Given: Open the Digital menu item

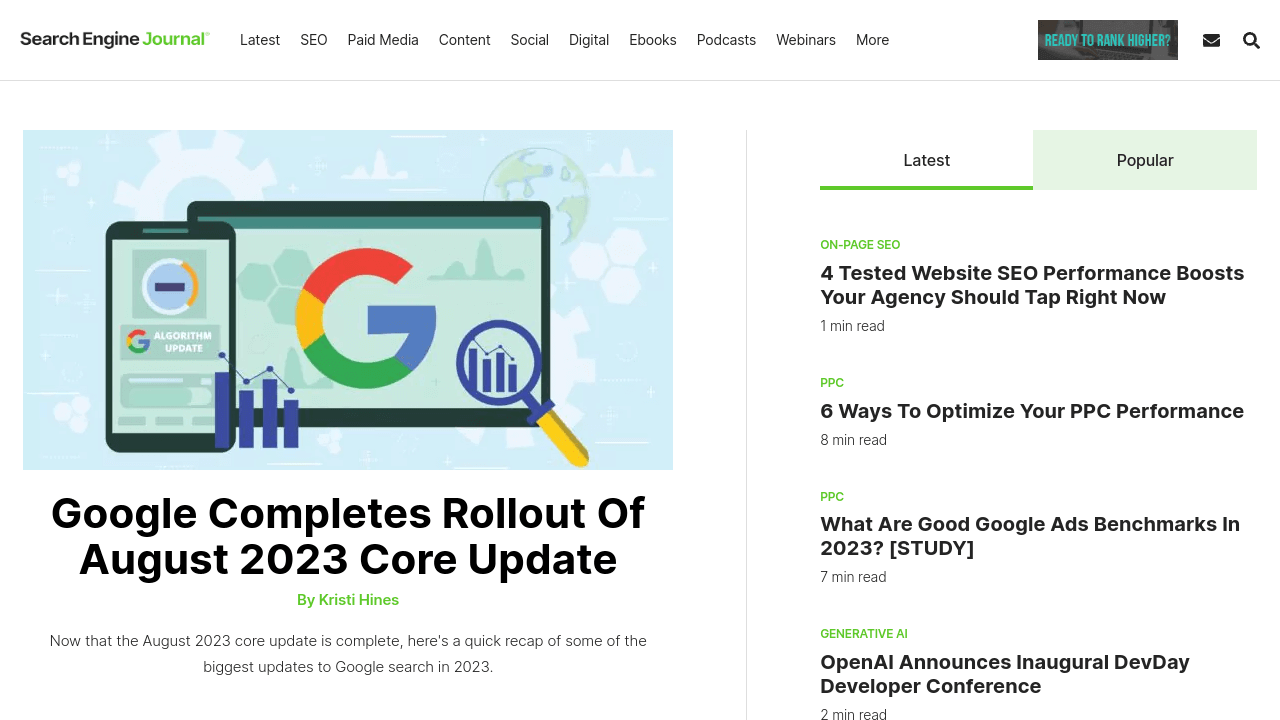Looking at the screenshot, I should pos(589,40).
